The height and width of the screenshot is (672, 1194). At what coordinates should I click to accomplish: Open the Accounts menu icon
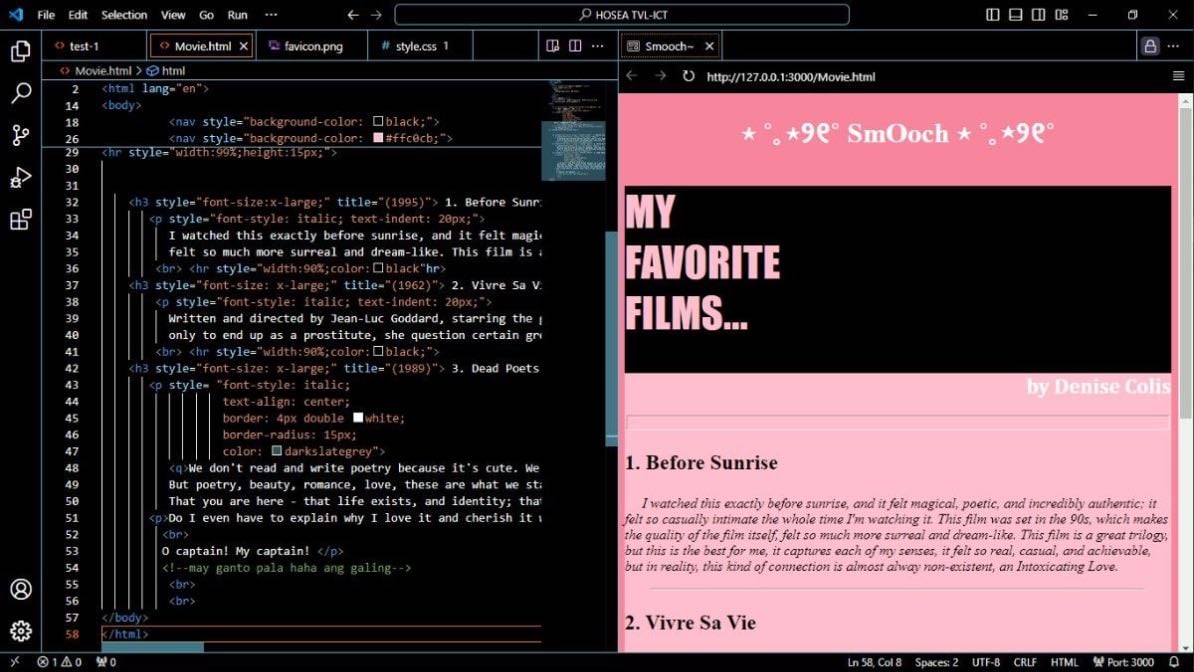[21, 589]
